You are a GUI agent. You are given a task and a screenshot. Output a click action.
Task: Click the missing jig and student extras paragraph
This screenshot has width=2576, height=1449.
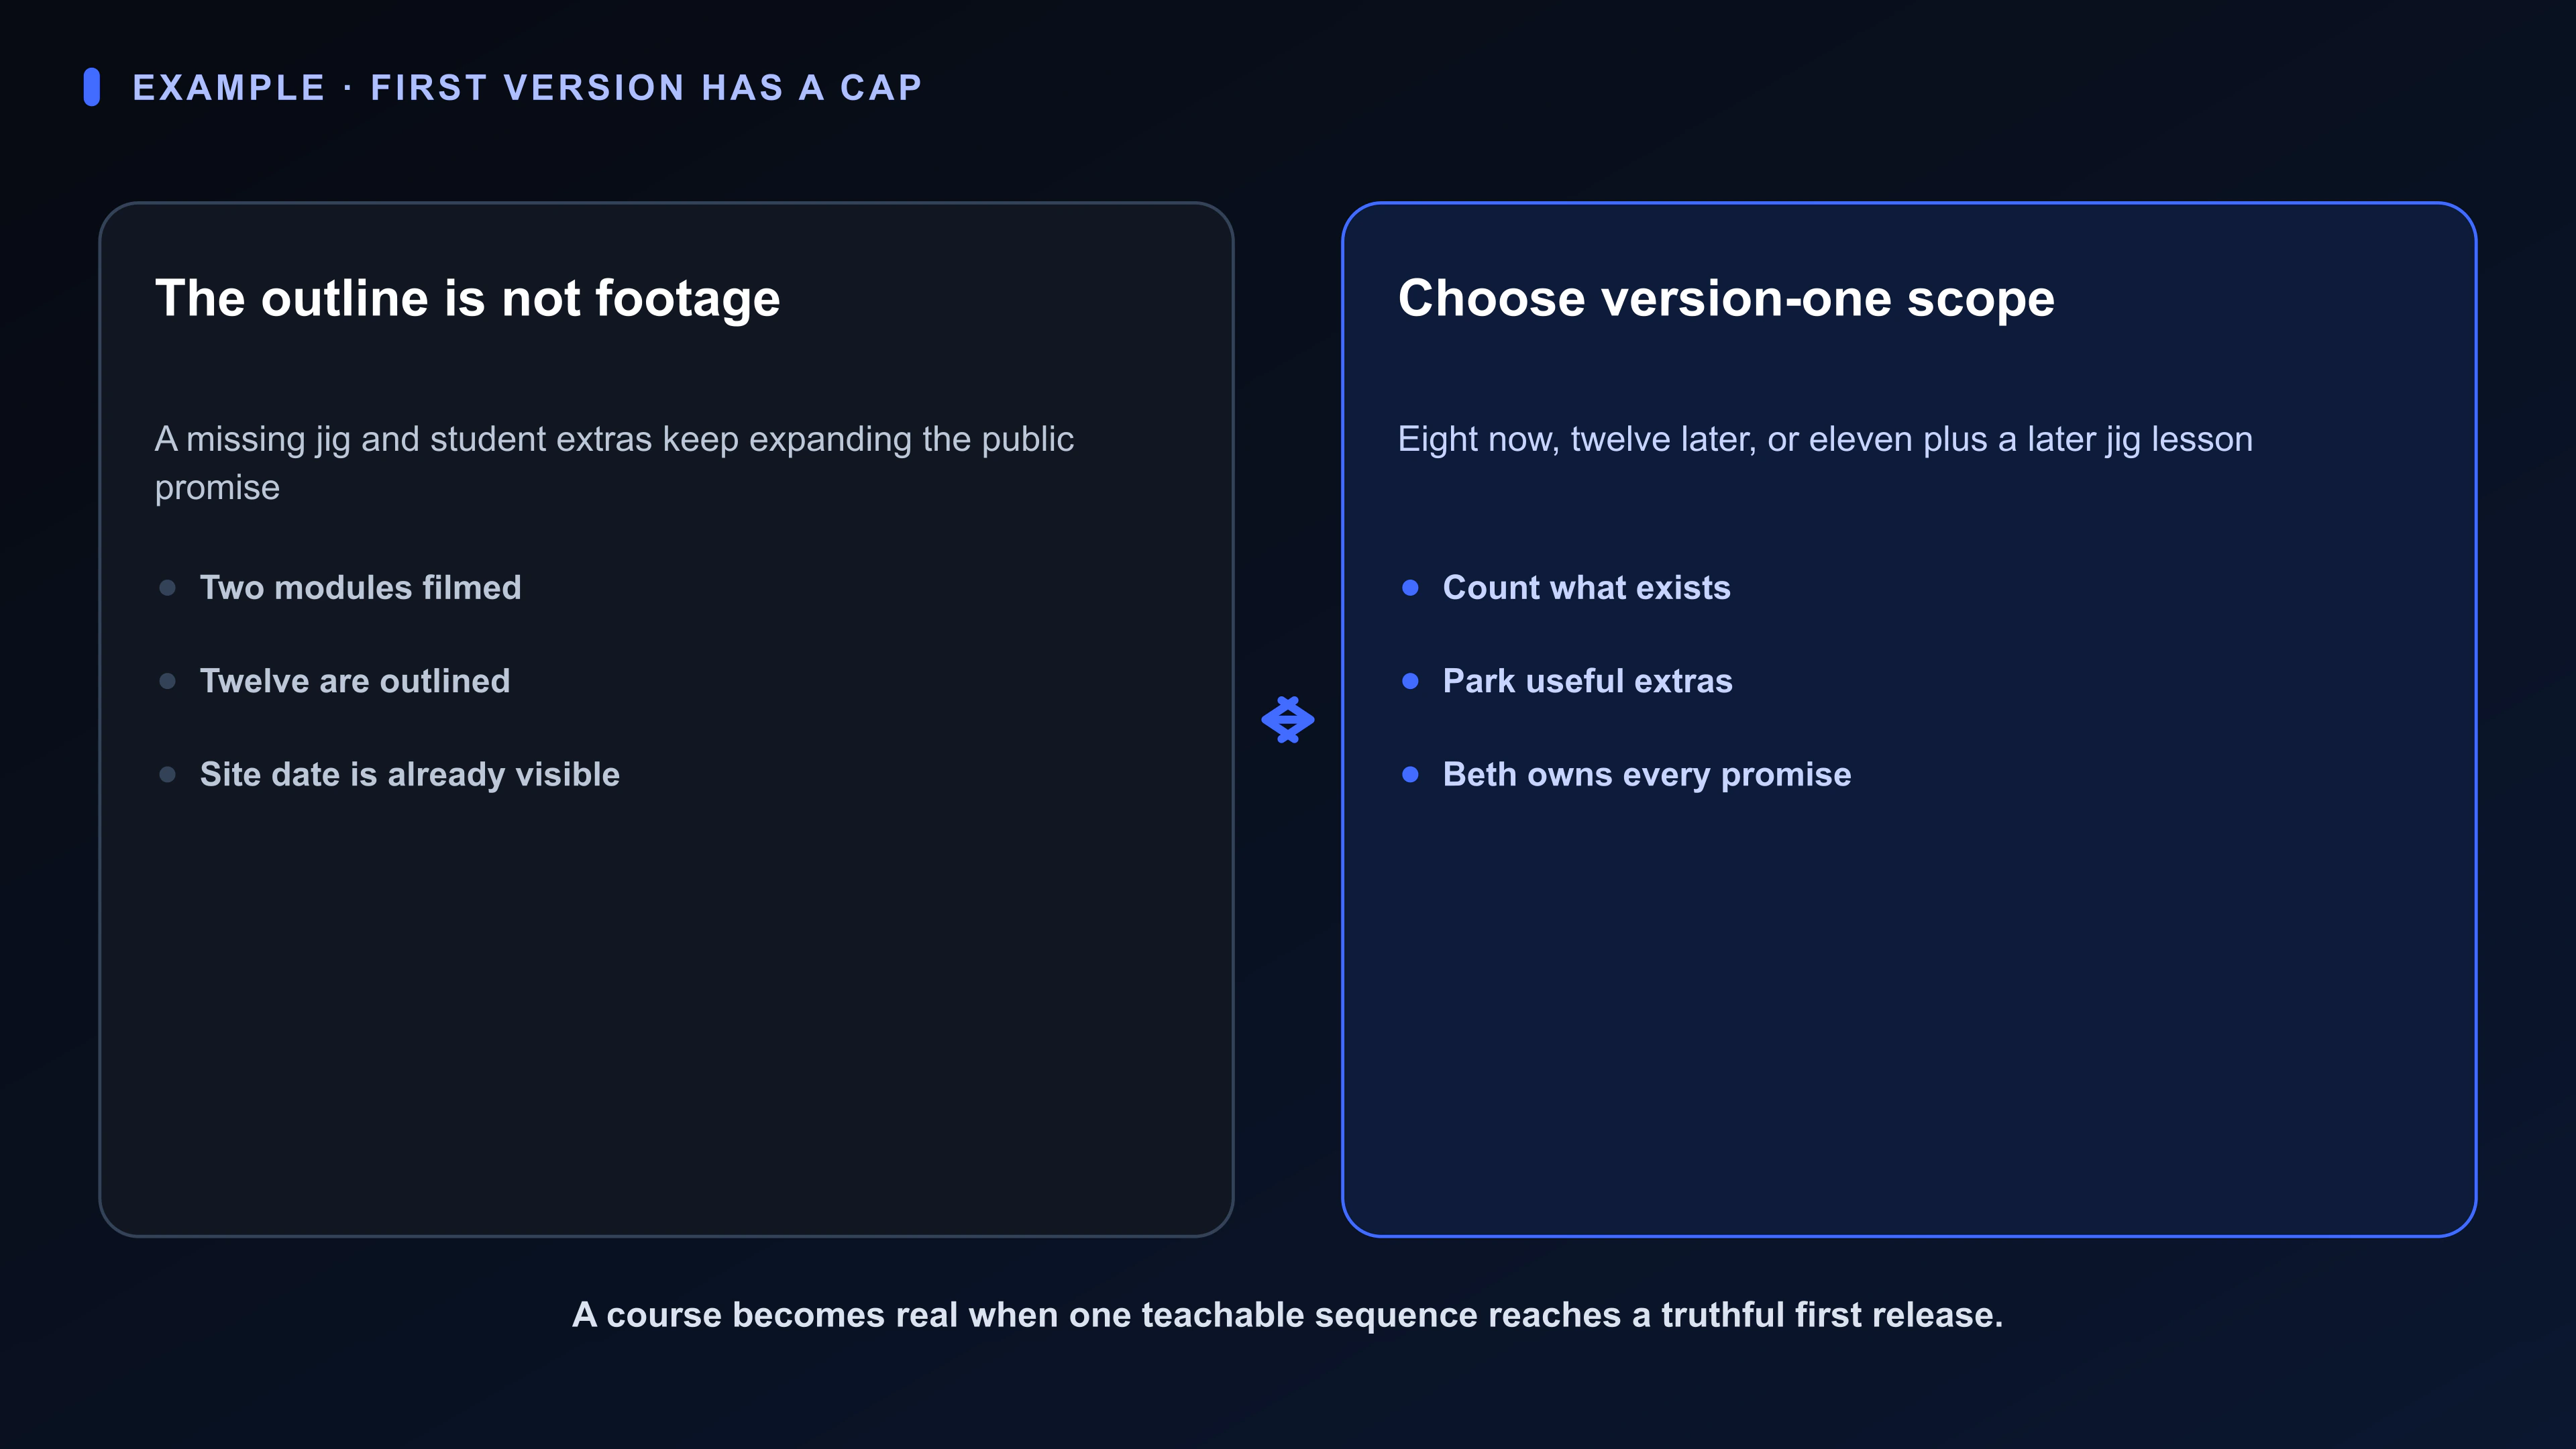click(x=614, y=463)
